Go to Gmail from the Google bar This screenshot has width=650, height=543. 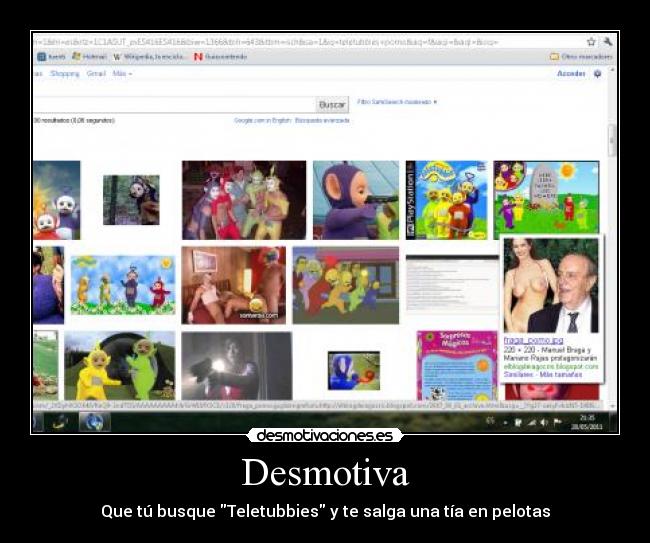96,73
